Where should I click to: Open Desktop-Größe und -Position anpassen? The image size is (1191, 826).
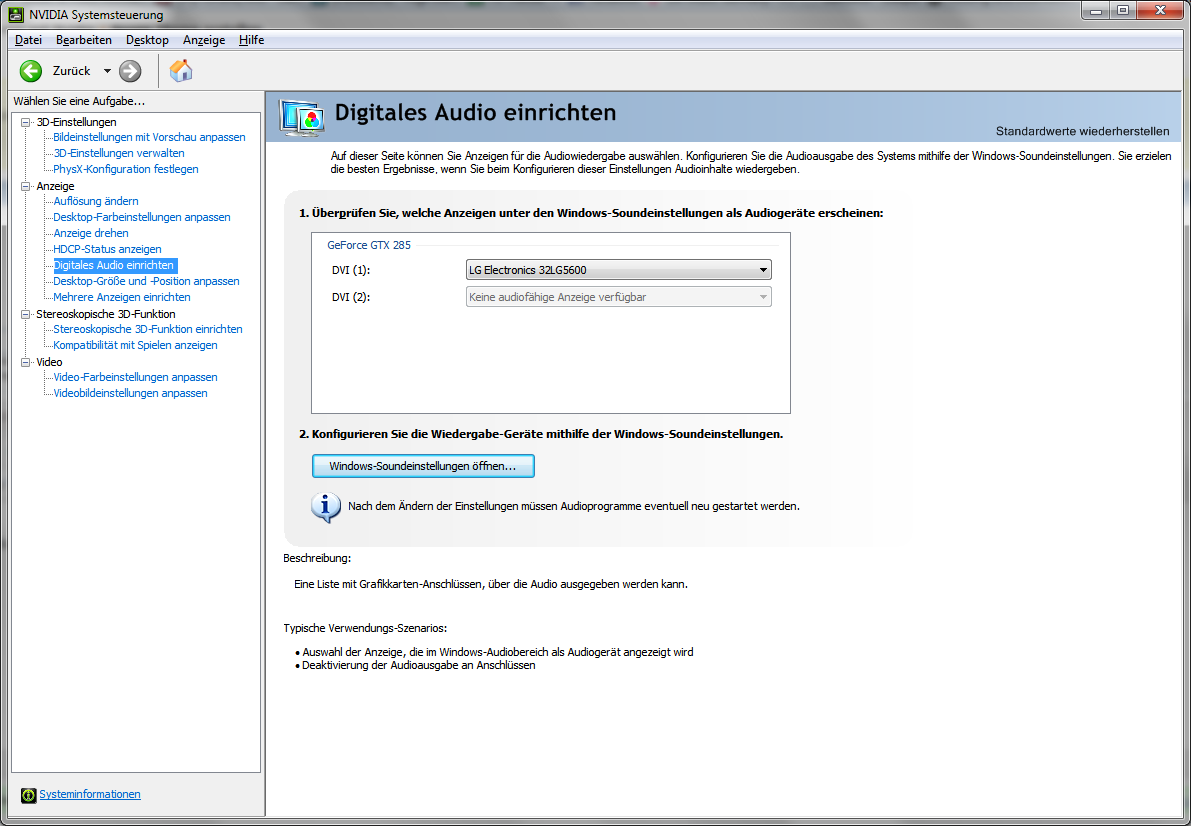pyautogui.click(x=146, y=280)
